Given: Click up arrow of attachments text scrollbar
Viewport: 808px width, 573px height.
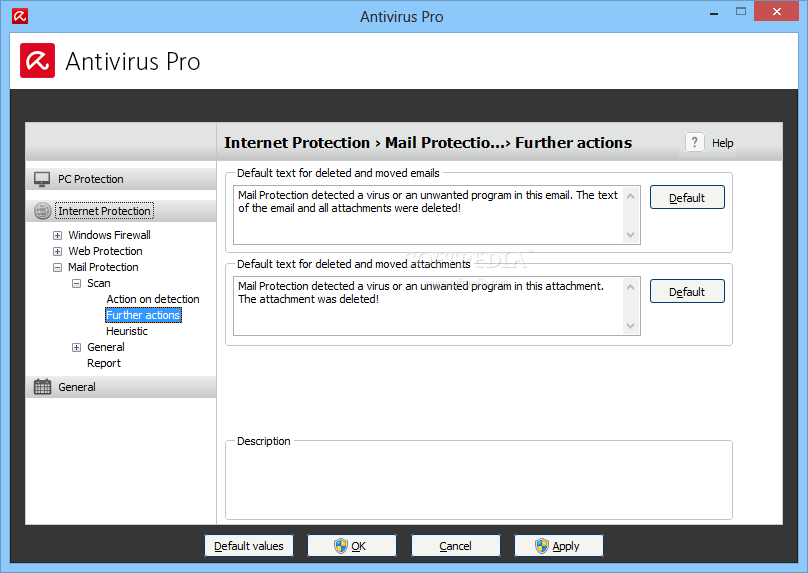Looking at the screenshot, I should click(630, 287).
